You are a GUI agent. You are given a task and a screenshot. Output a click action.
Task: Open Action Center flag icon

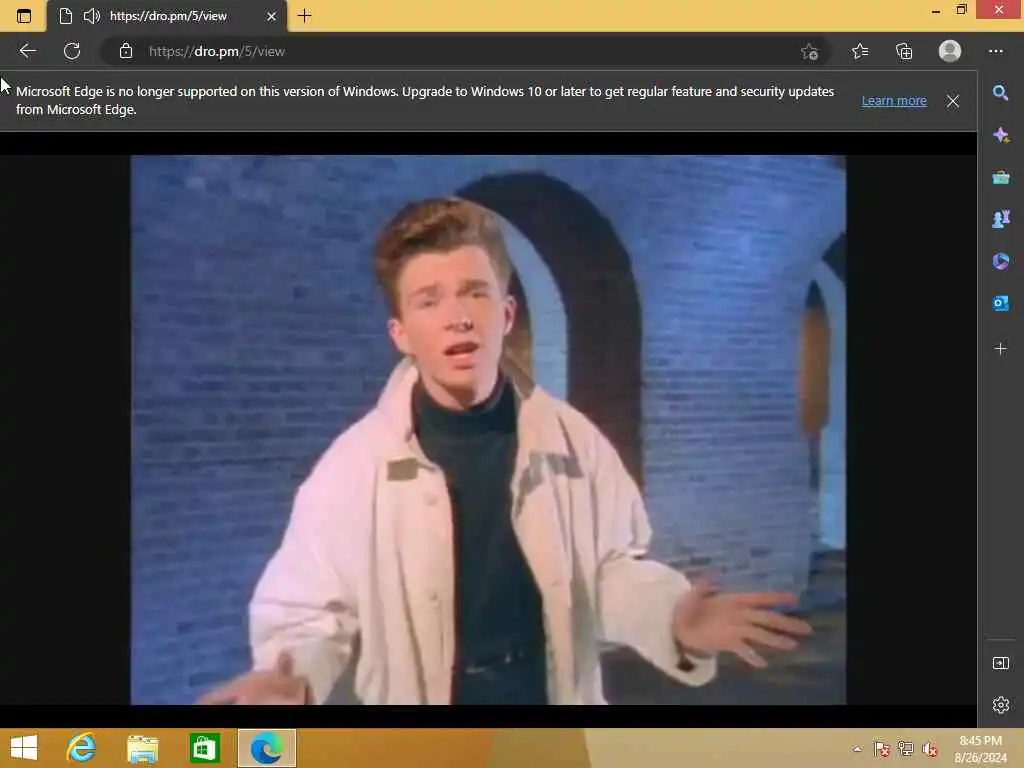tap(881, 749)
